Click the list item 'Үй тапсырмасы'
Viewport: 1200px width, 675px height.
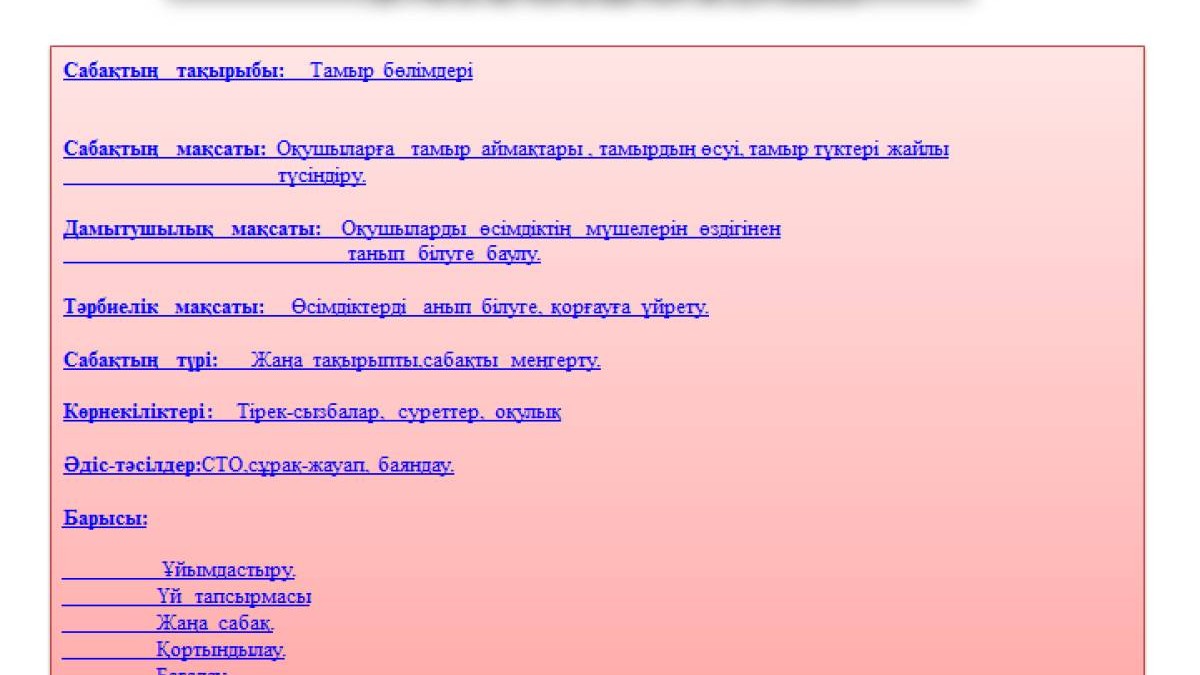(233, 597)
